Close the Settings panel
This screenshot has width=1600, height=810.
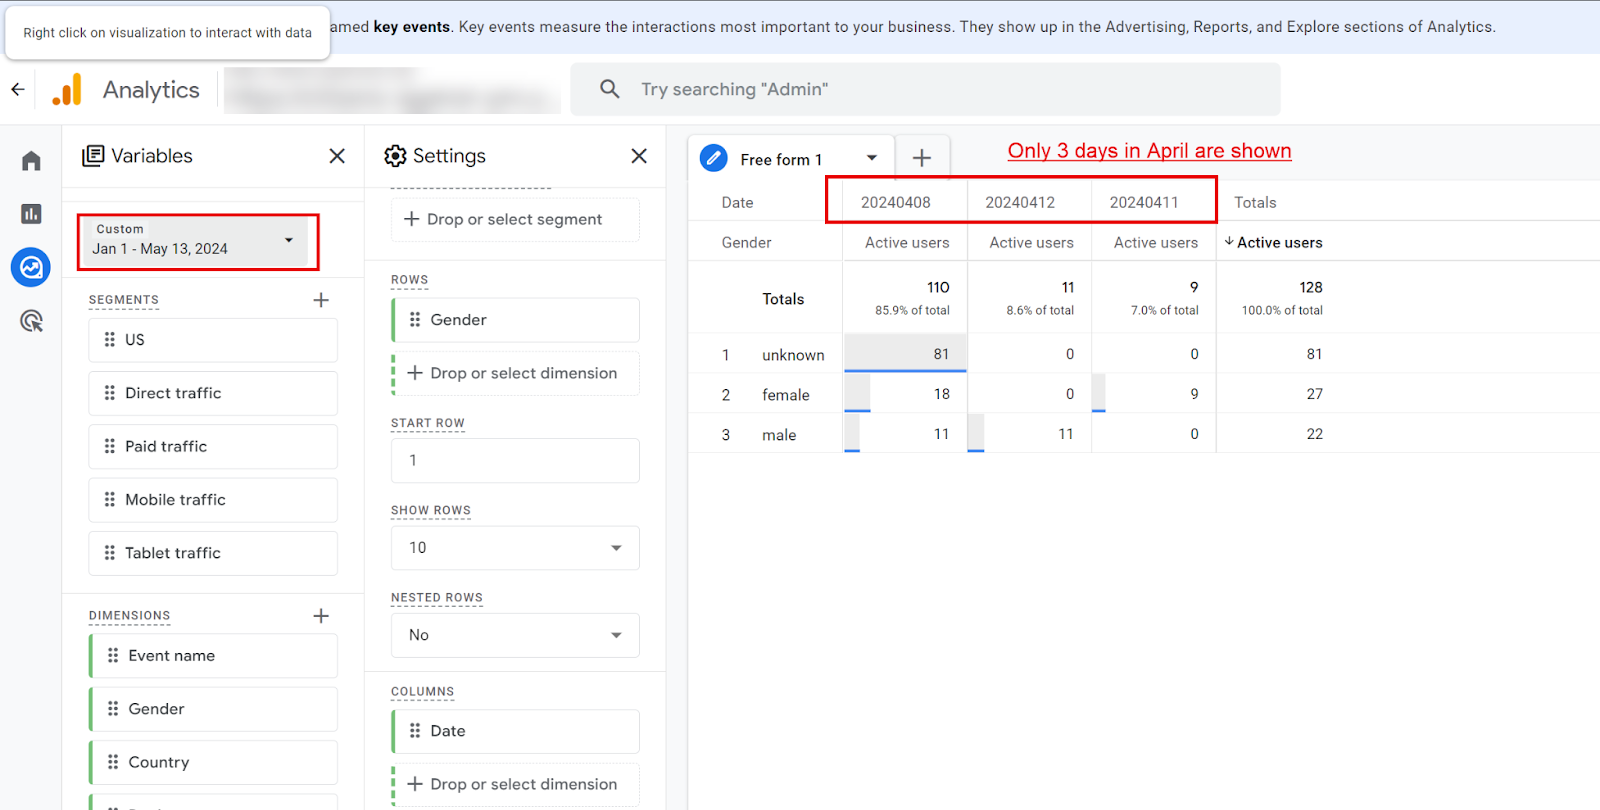639,156
